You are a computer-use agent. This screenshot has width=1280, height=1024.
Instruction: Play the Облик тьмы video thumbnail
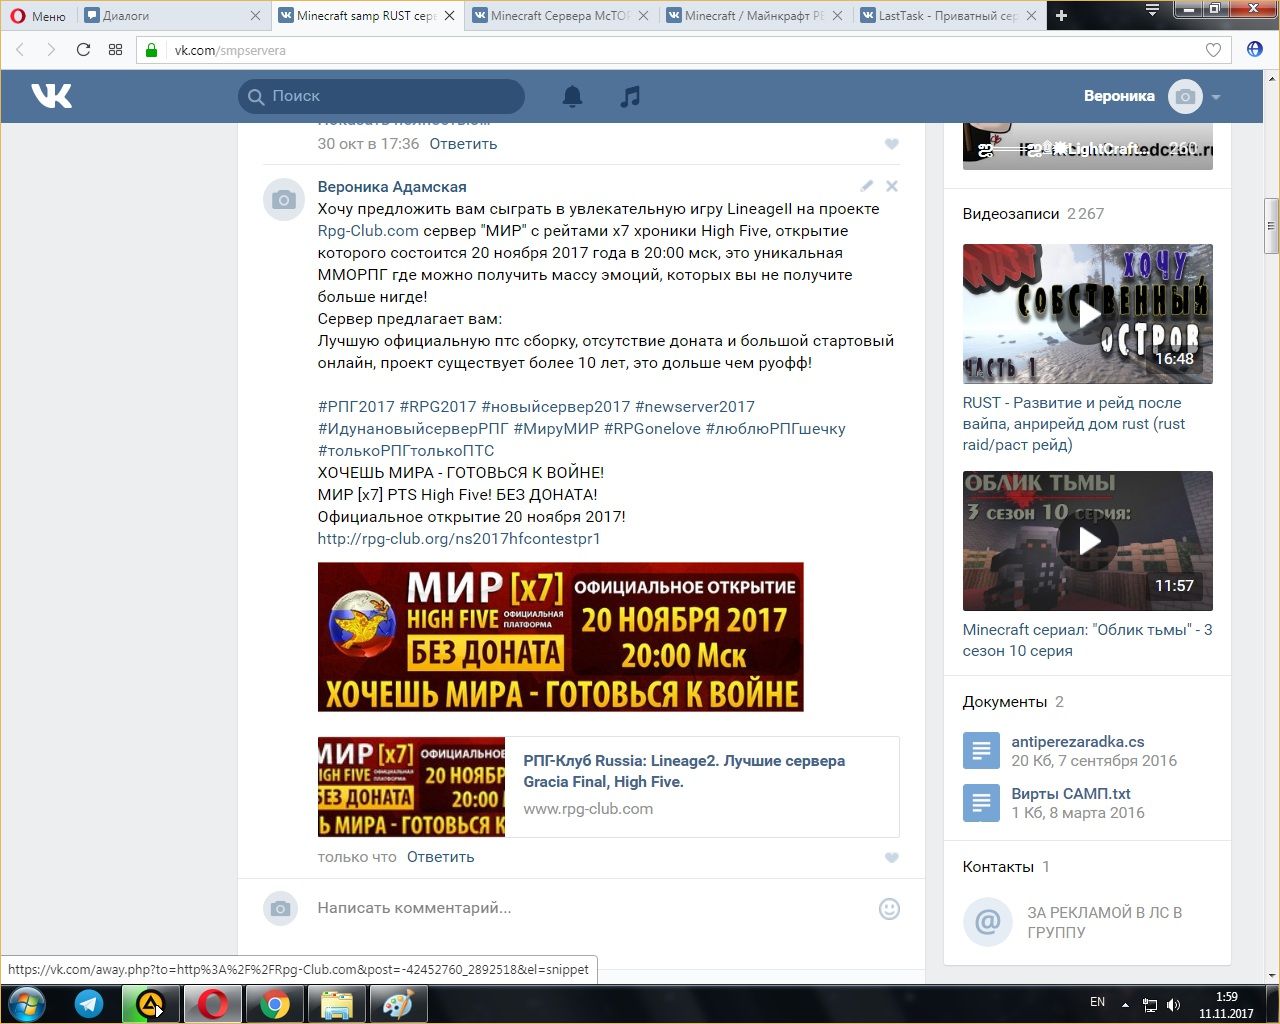(1088, 541)
